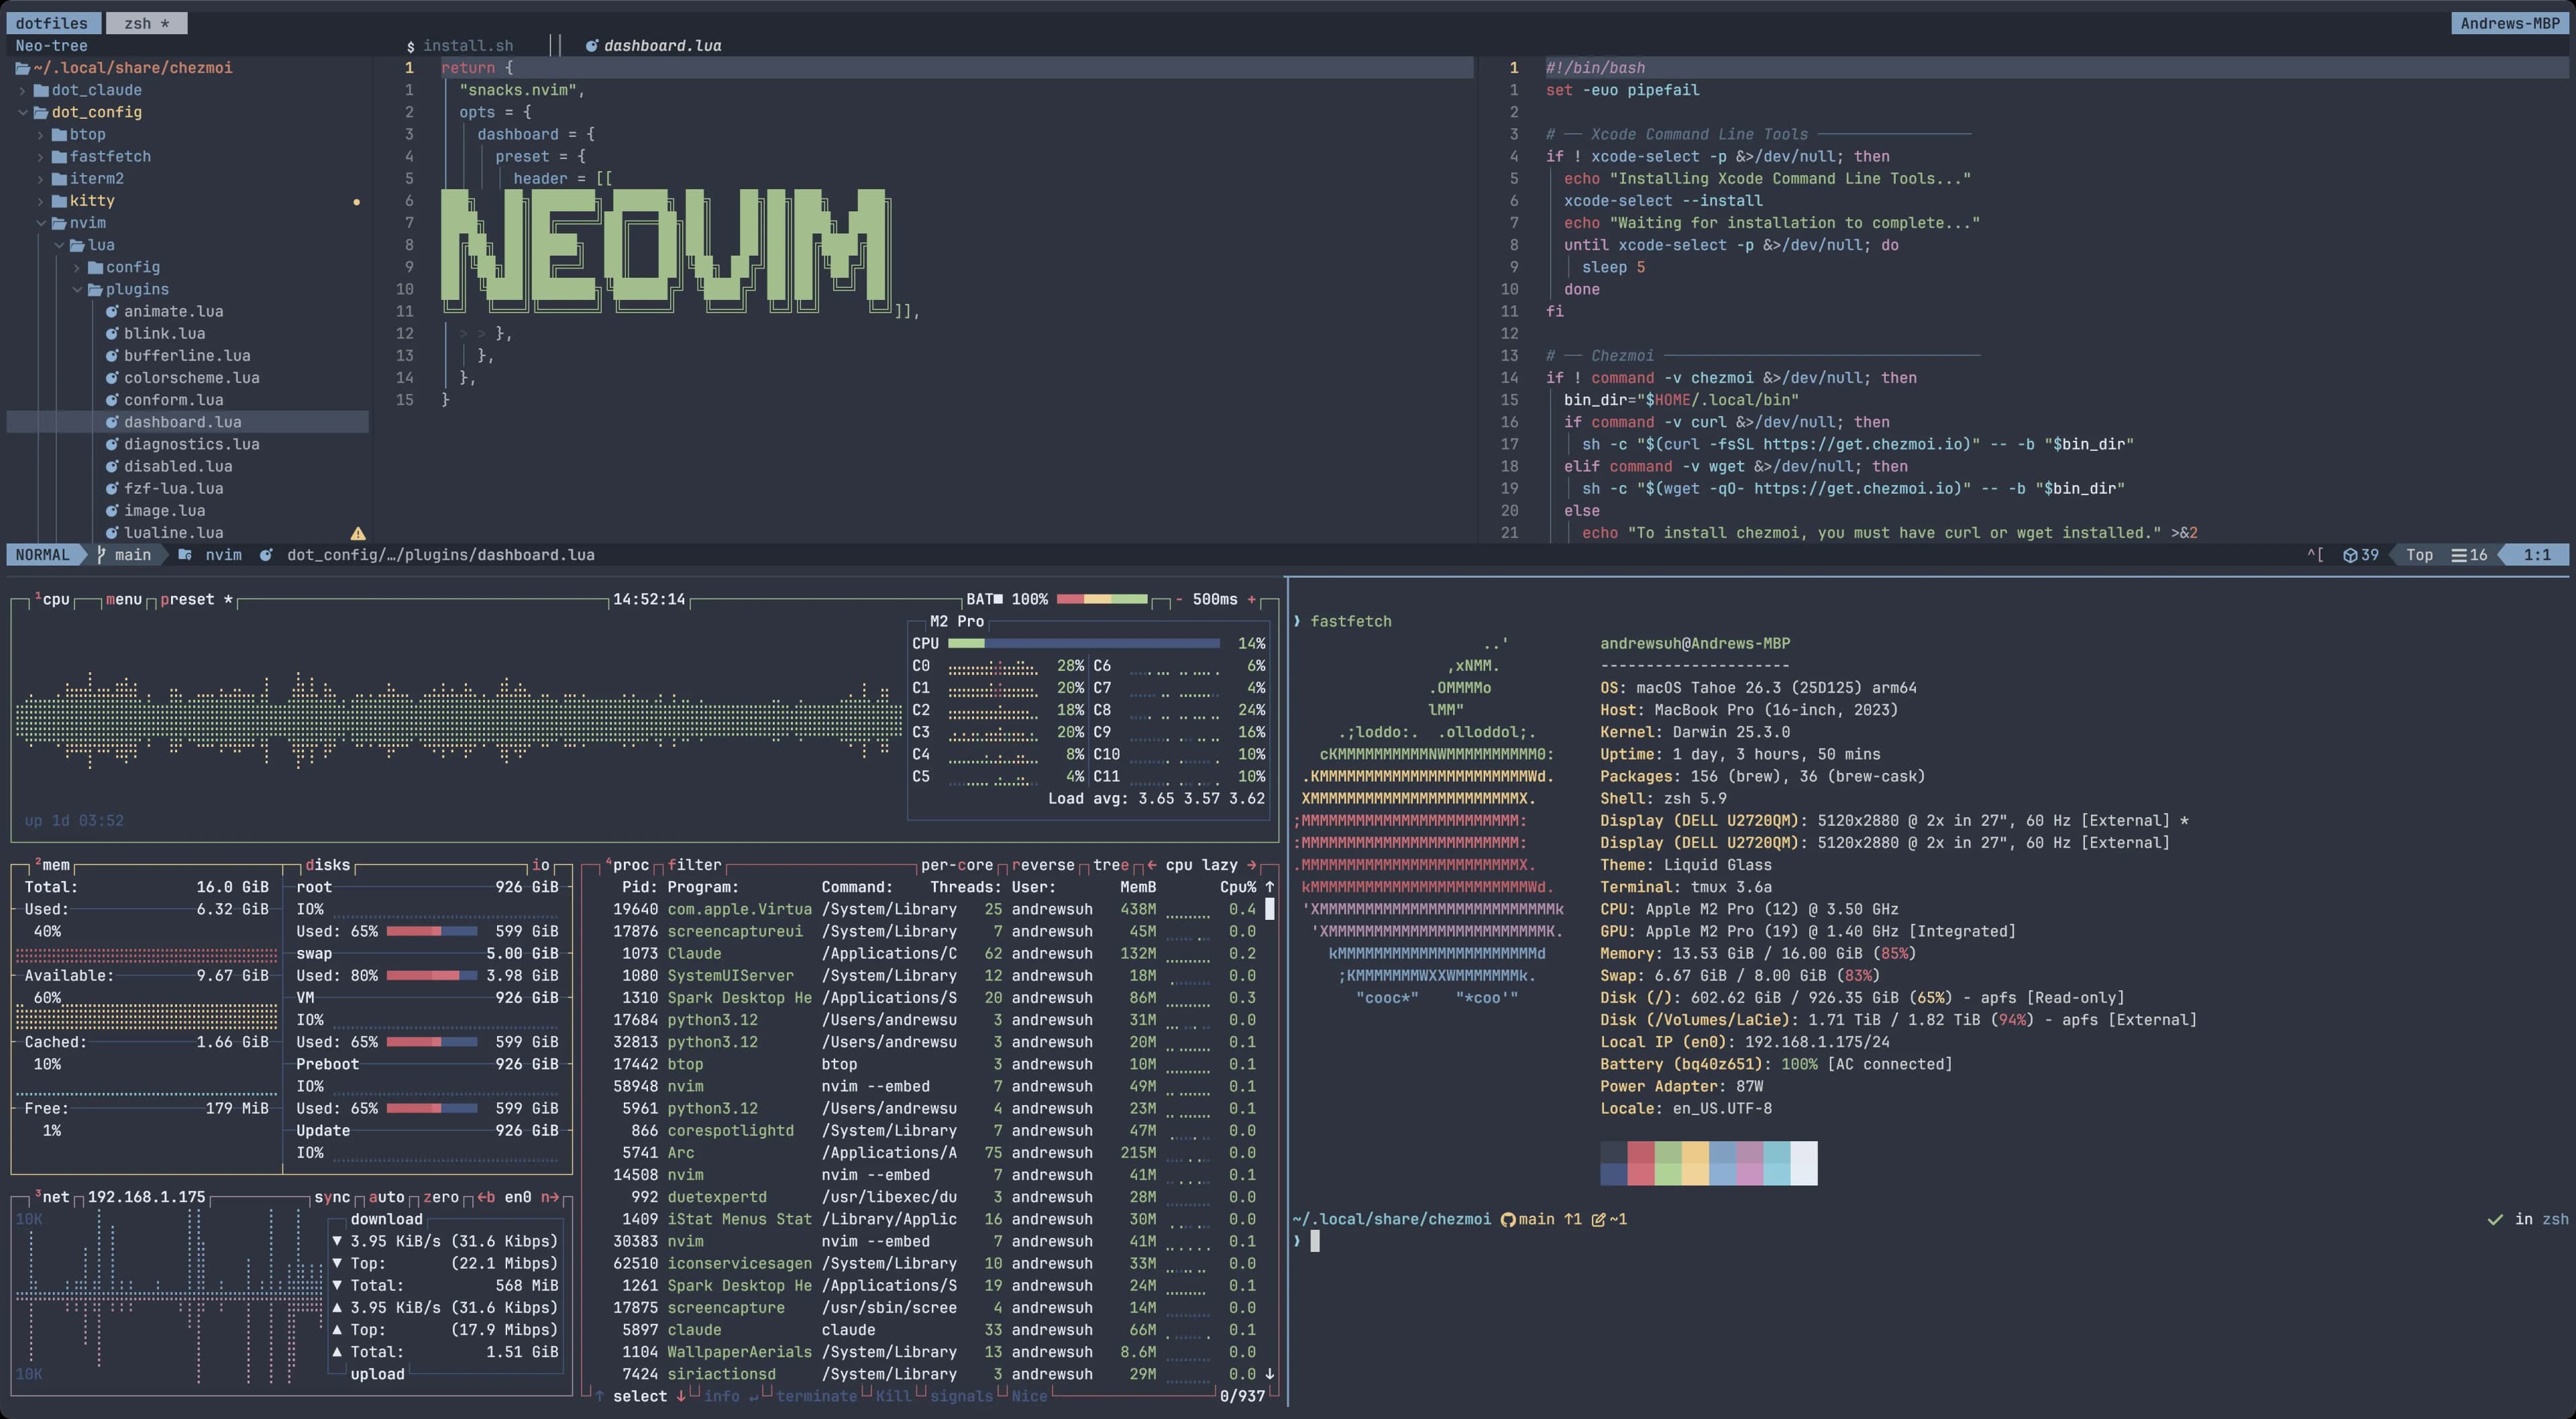Click the diagnostics count icon showing 39
This screenshot has width=2576, height=1419.
pyautogui.click(x=2352, y=555)
